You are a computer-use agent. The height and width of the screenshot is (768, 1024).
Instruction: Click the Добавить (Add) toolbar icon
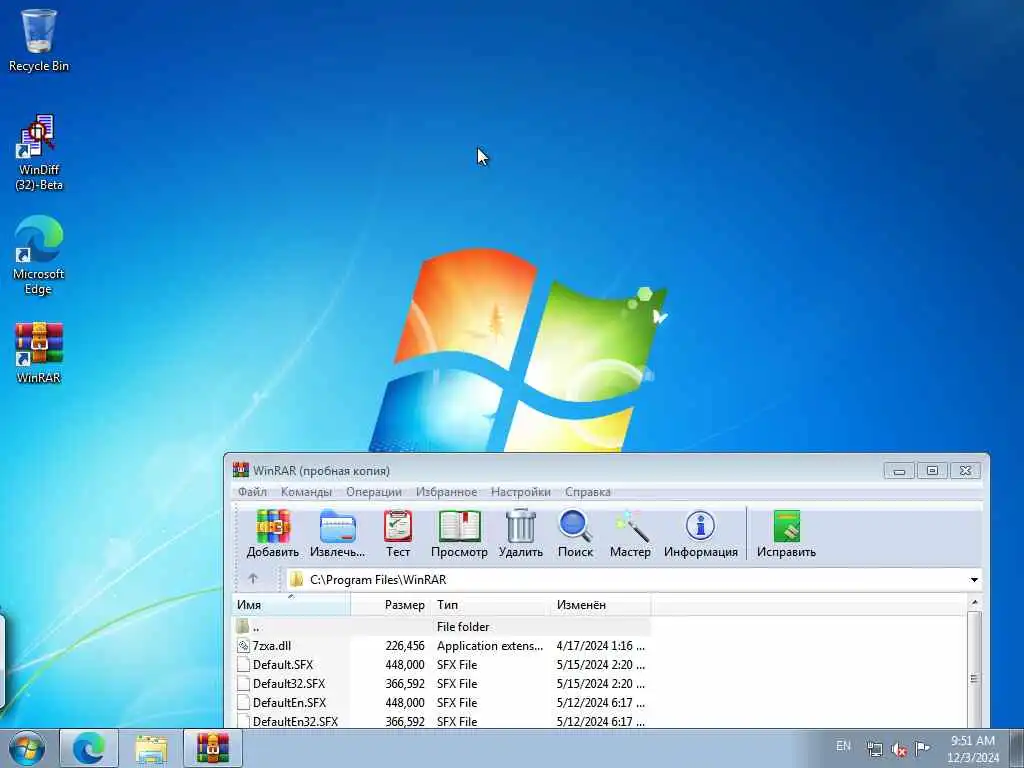point(272,534)
